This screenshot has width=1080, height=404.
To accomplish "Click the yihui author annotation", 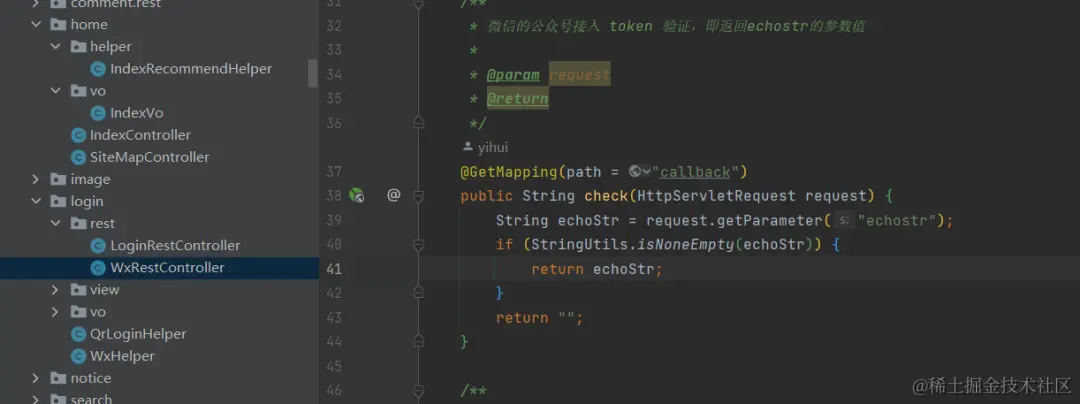I will coord(492,147).
